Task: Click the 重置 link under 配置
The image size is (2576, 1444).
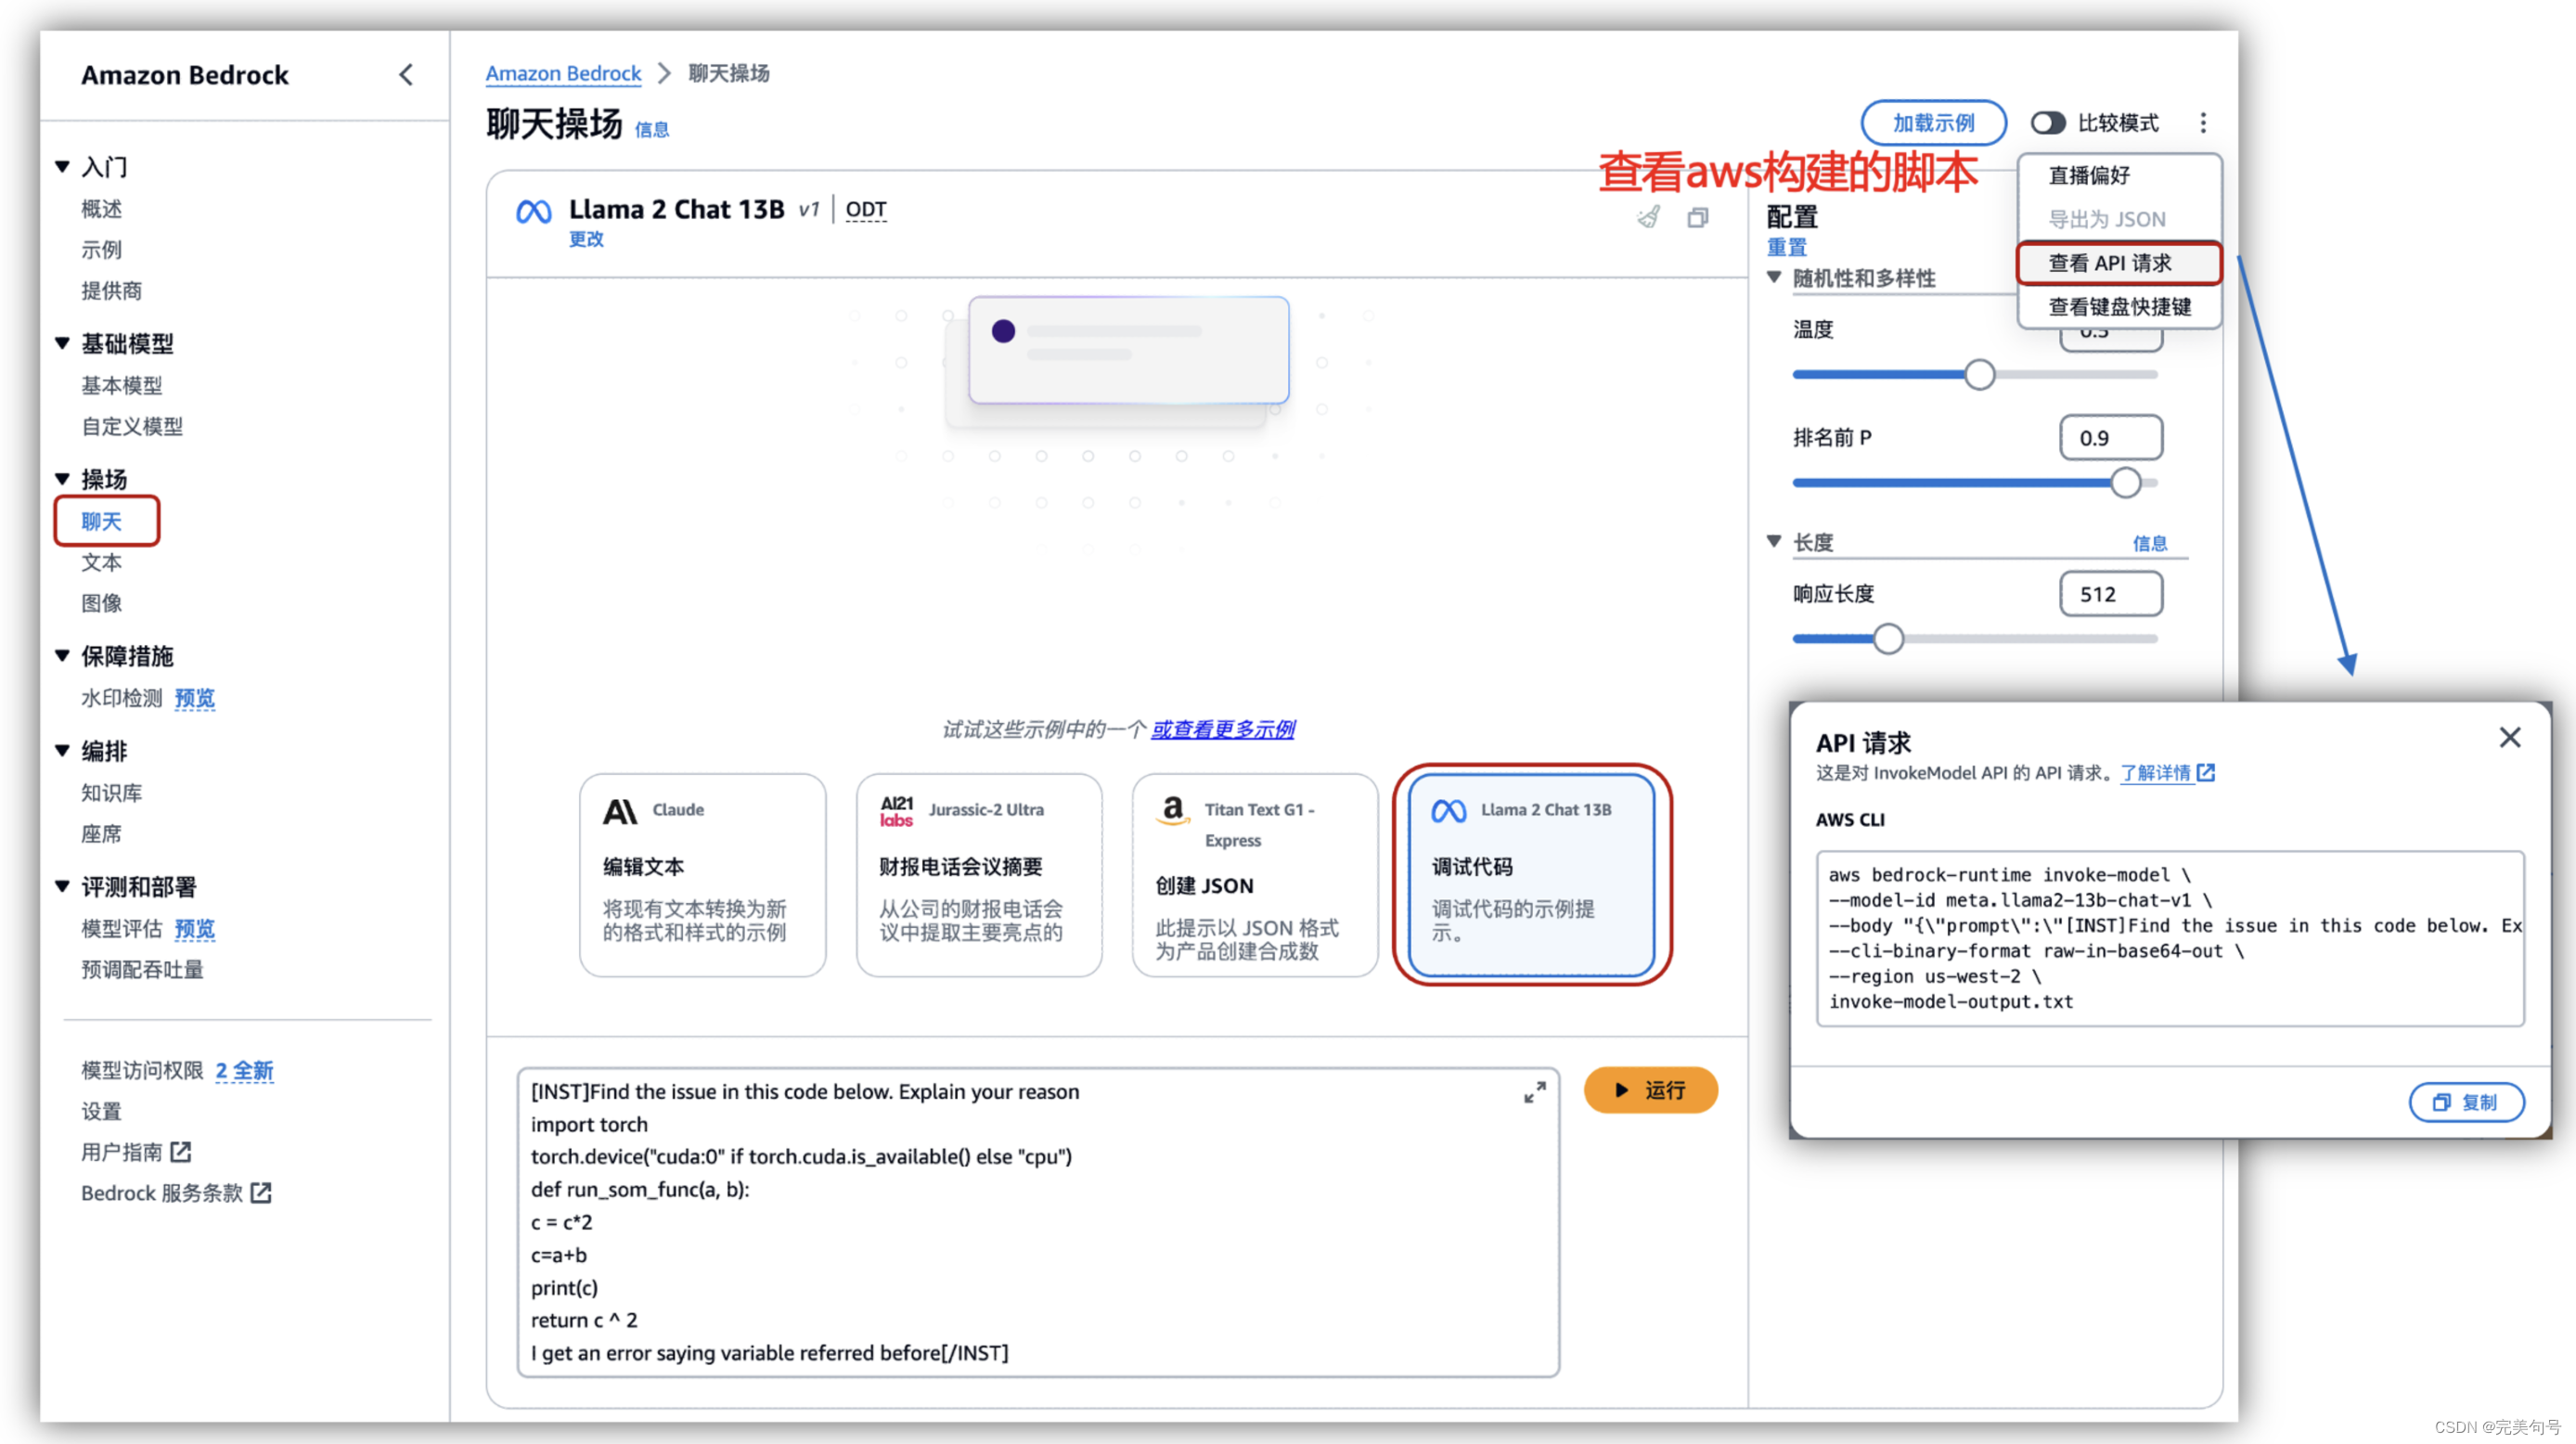Action: point(1786,247)
